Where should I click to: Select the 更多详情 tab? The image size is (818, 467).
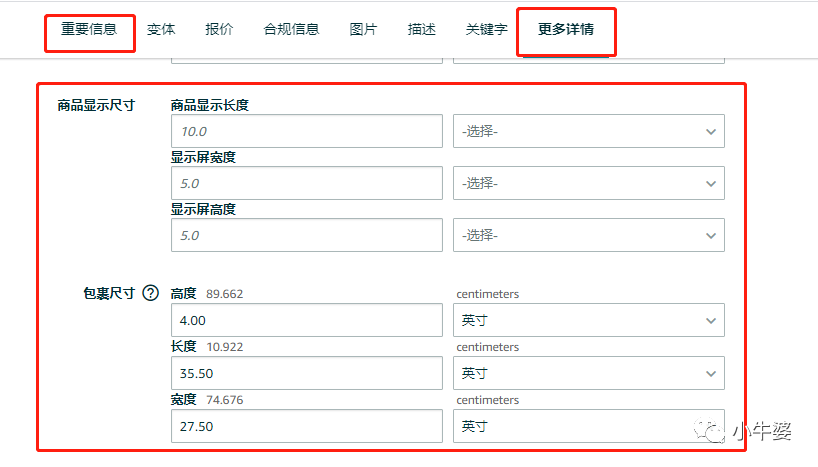coord(566,29)
